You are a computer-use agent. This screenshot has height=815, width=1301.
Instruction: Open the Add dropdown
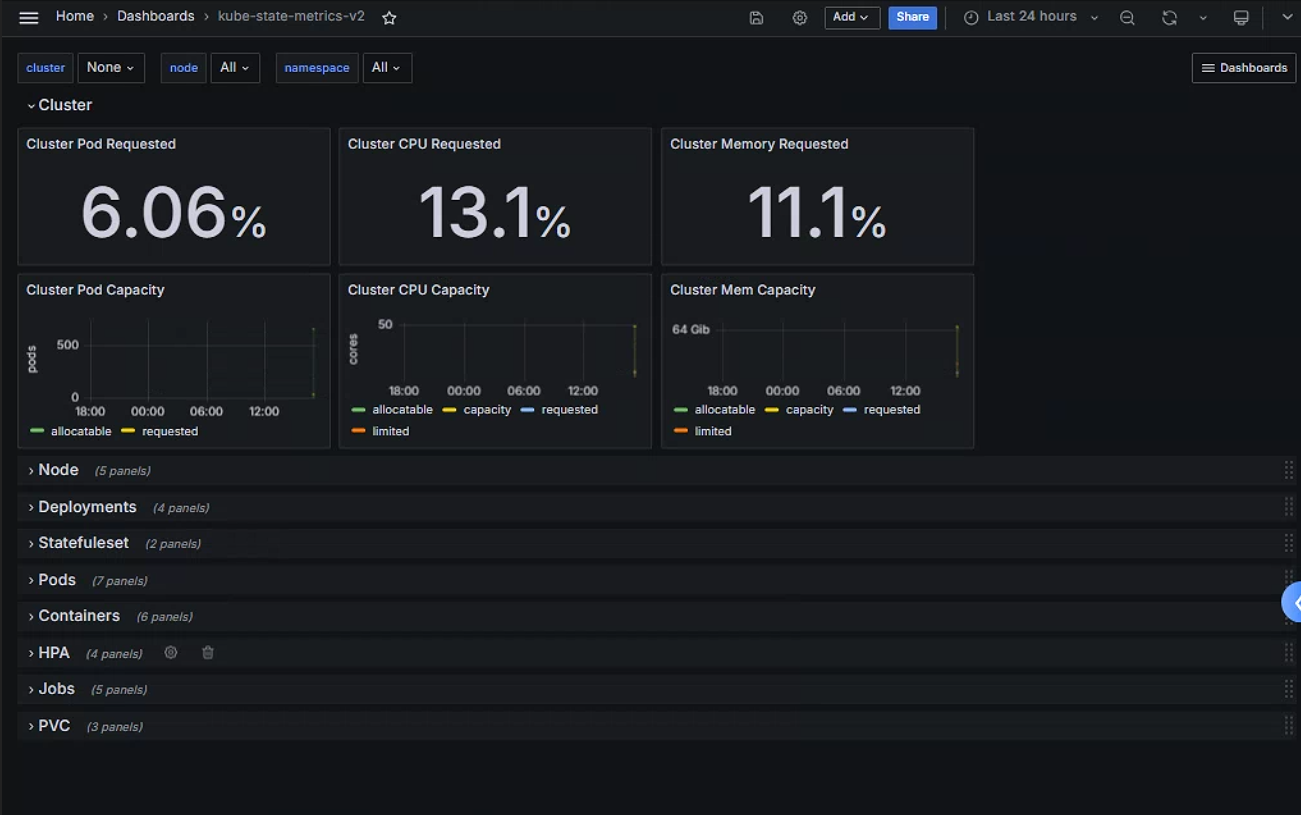click(x=852, y=17)
